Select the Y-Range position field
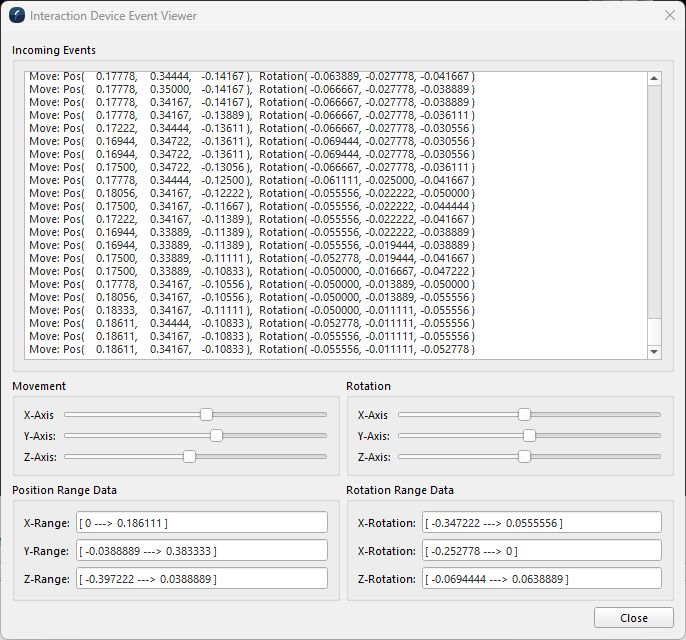686x640 pixels. (x=201, y=551)
